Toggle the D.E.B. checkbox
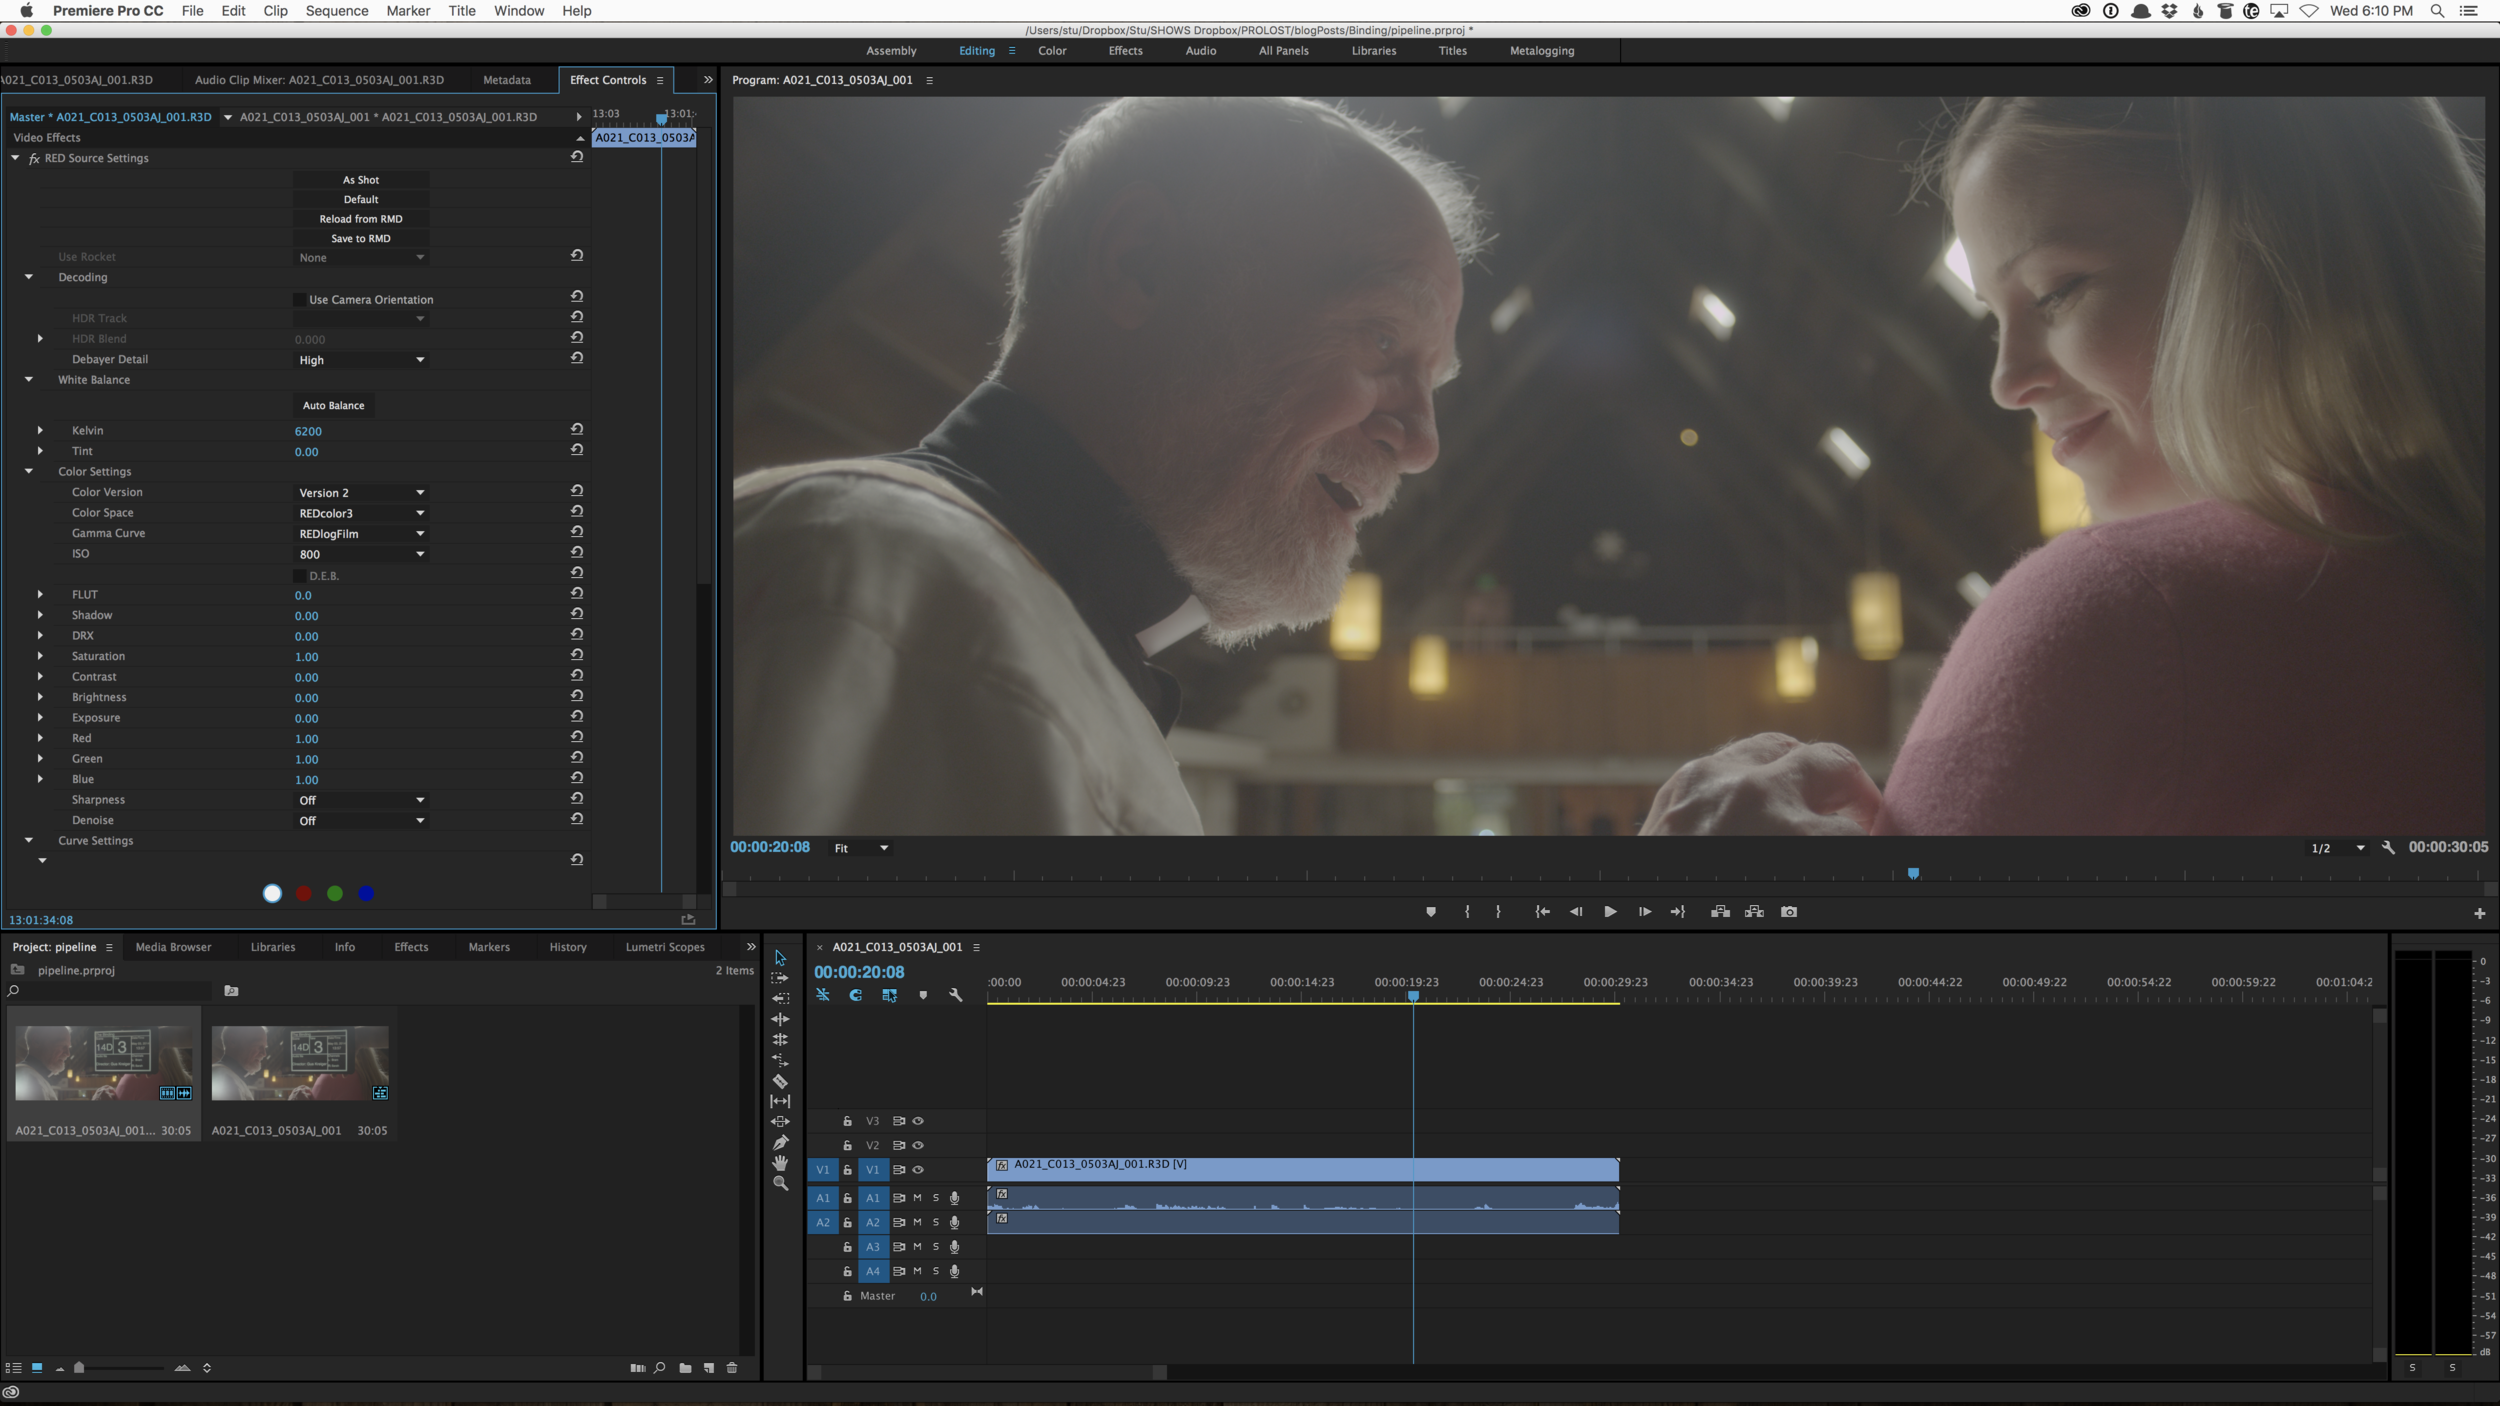This screenshot has width=2500, height=1406. click(x=299, y=576)
